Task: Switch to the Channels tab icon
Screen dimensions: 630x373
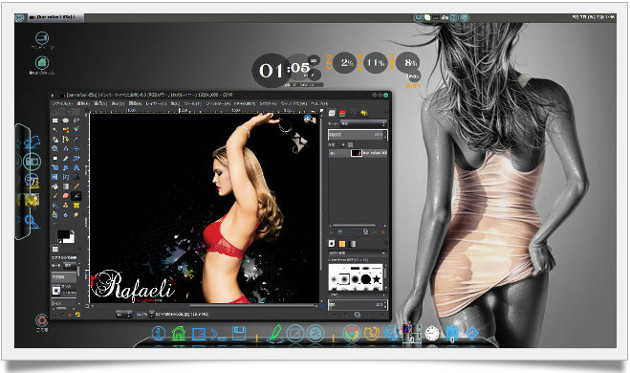Action: pyautogui.click(x=342, y=113)
